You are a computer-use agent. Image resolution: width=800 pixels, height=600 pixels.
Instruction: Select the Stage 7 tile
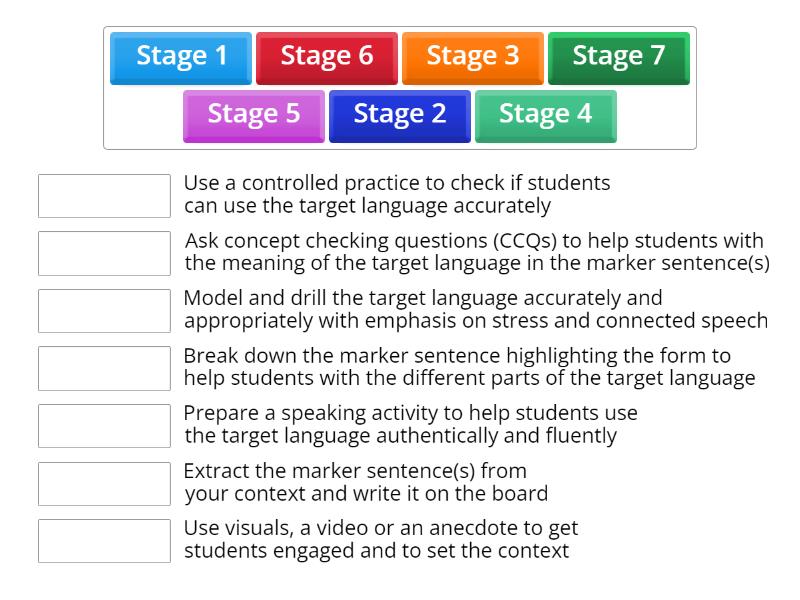click(618, 58)
